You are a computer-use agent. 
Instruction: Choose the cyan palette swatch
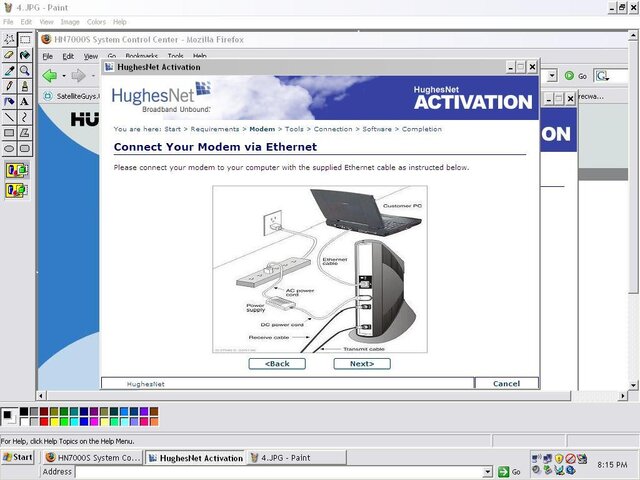tap(74, 421)
